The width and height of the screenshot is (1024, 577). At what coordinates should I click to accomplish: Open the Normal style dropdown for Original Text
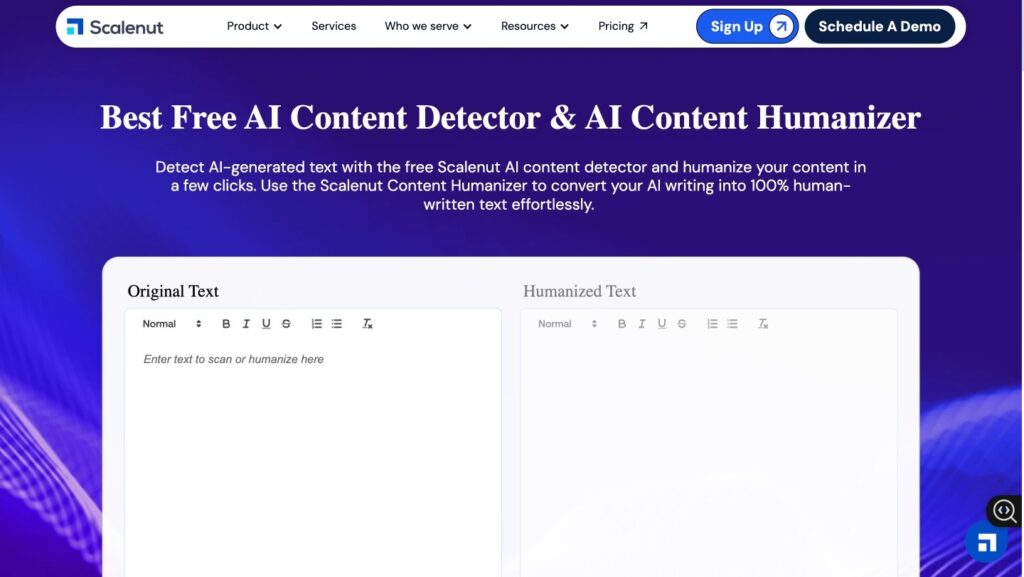(172, 324)
